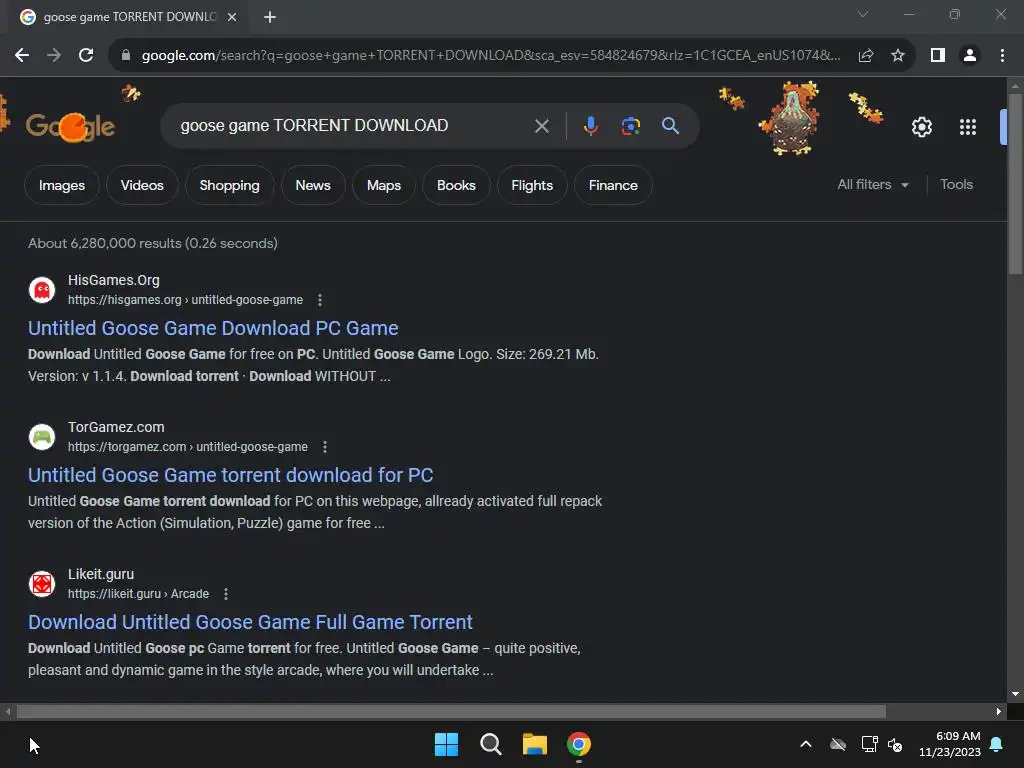The height and width of the screenshot is (768, 1024).
Task: Switch to Finance results
Action: [613, 185]
